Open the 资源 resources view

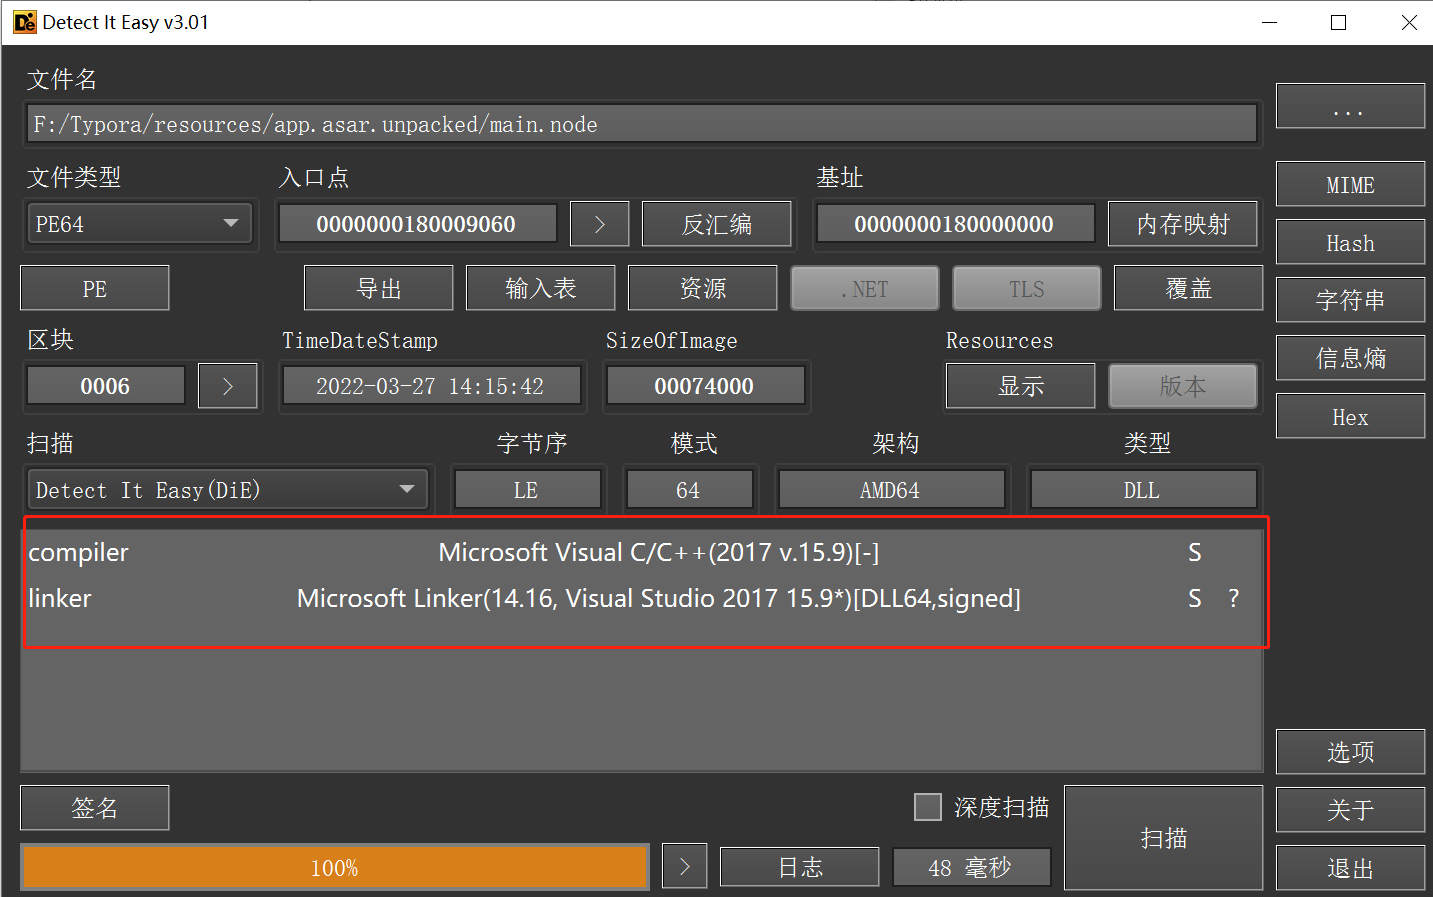(703, 288)
